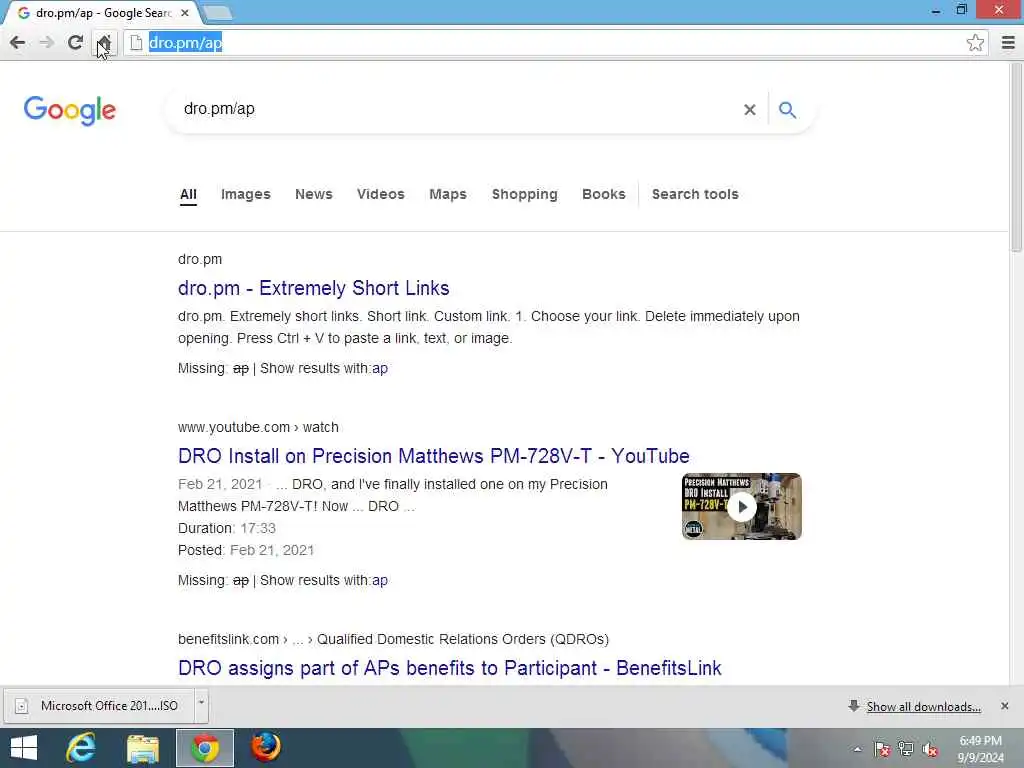Click the 'Posted: Feb 21, 2021' text
Image resolution: width=1024 pixels, height=768 pixels.
click(x=246, y=551)
